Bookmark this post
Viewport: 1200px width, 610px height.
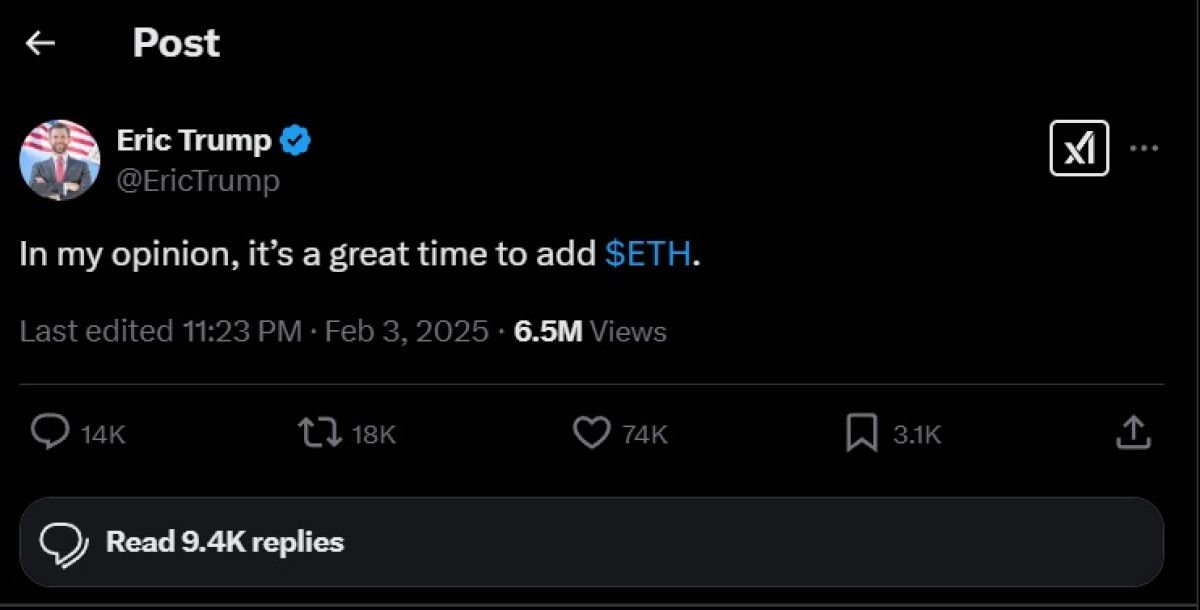click(x=861, y=433)
